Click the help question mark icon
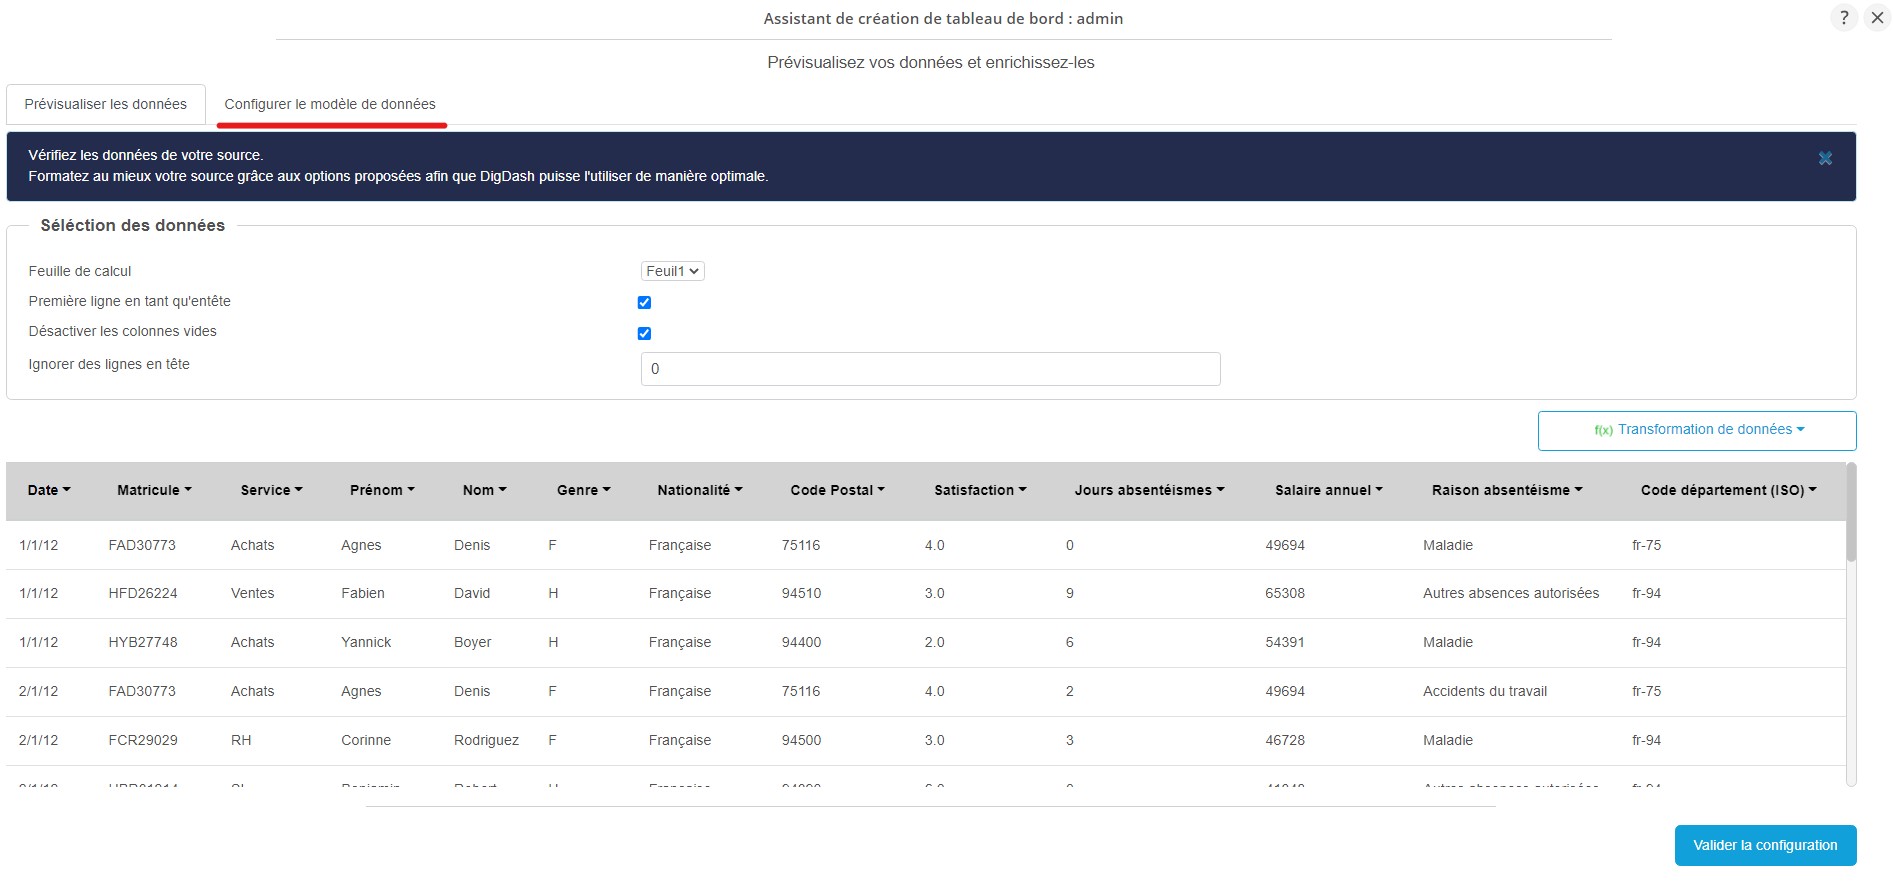This screenshot has height=885, width=1893. (x=1844, y=18)
